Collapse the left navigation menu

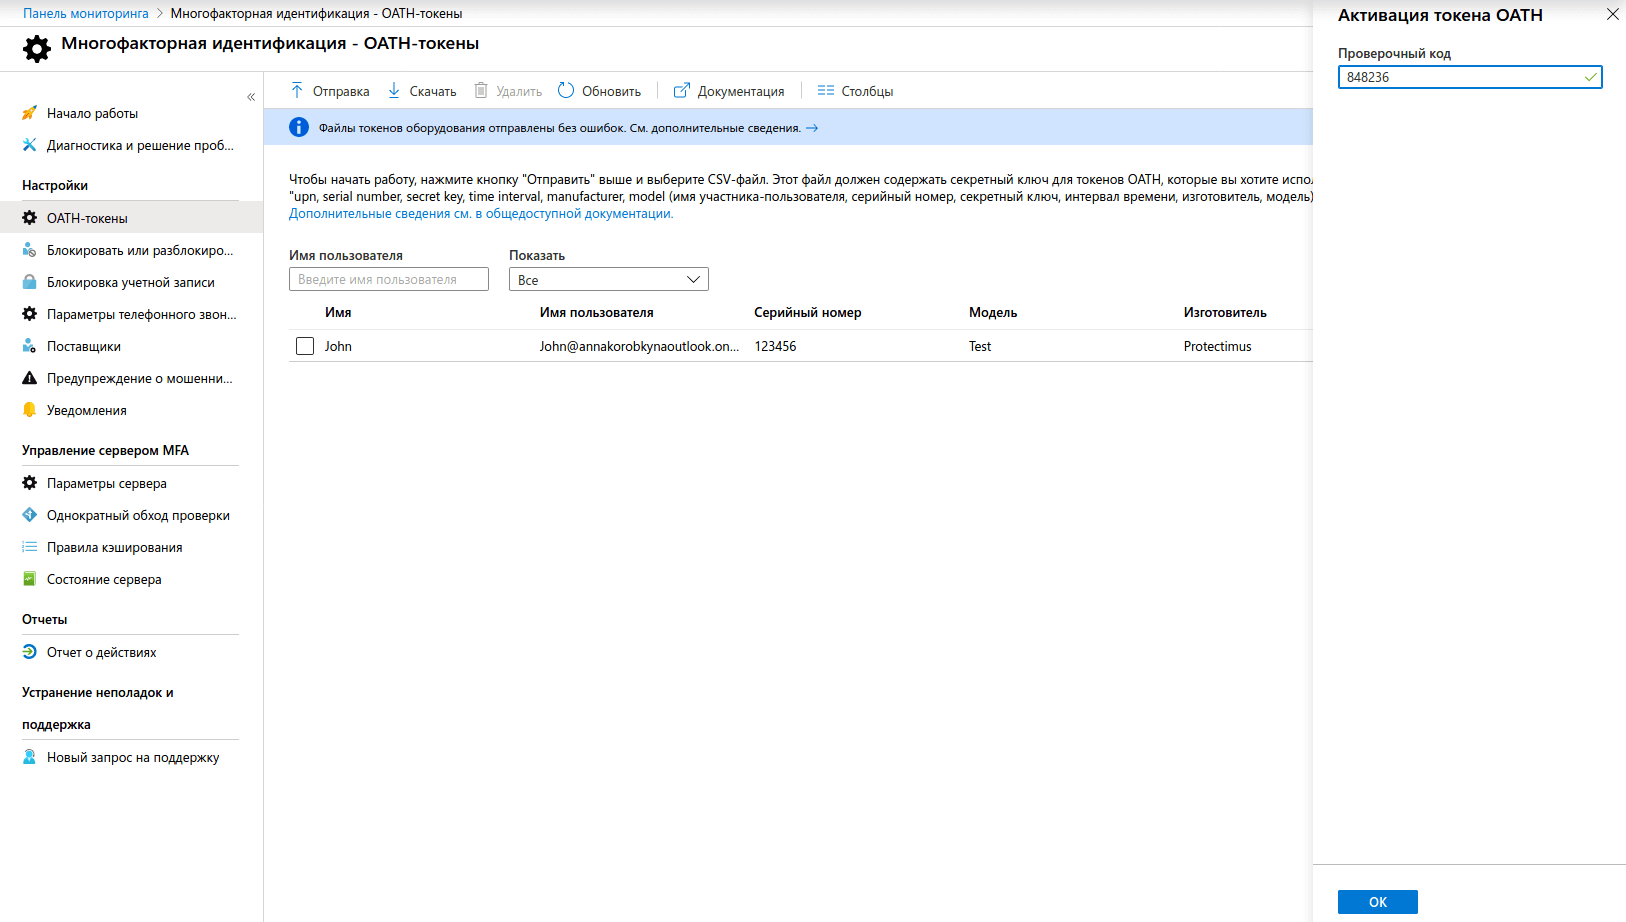coord(251,97)
